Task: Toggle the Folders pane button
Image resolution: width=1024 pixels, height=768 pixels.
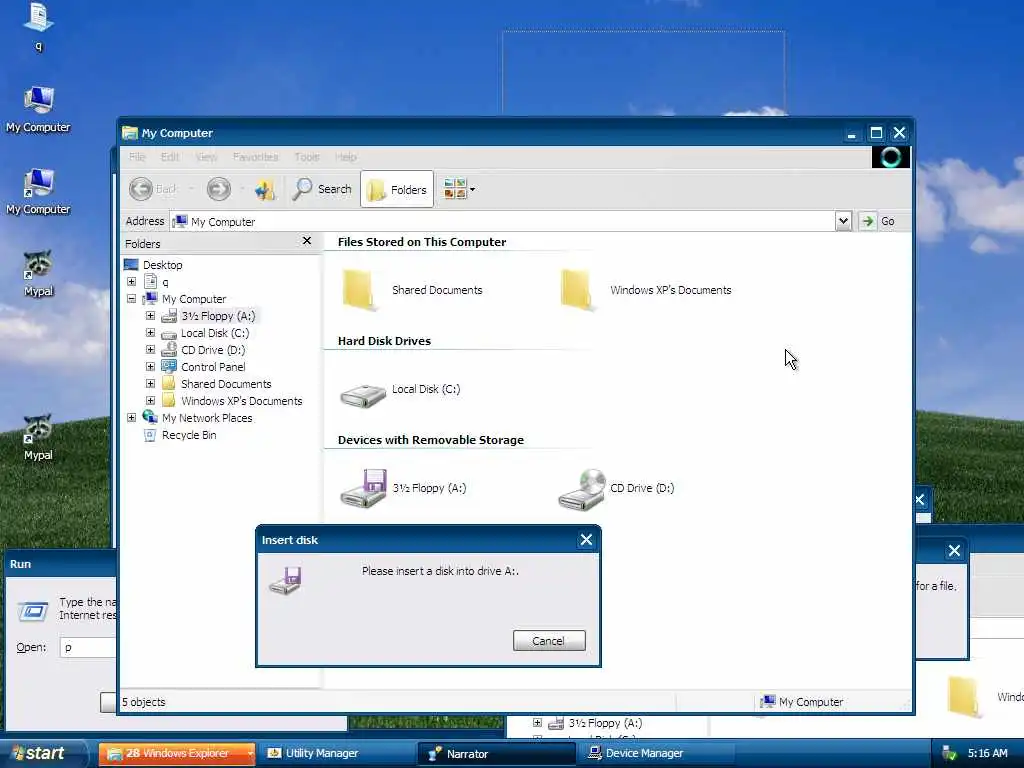Action: coord(397,189)
